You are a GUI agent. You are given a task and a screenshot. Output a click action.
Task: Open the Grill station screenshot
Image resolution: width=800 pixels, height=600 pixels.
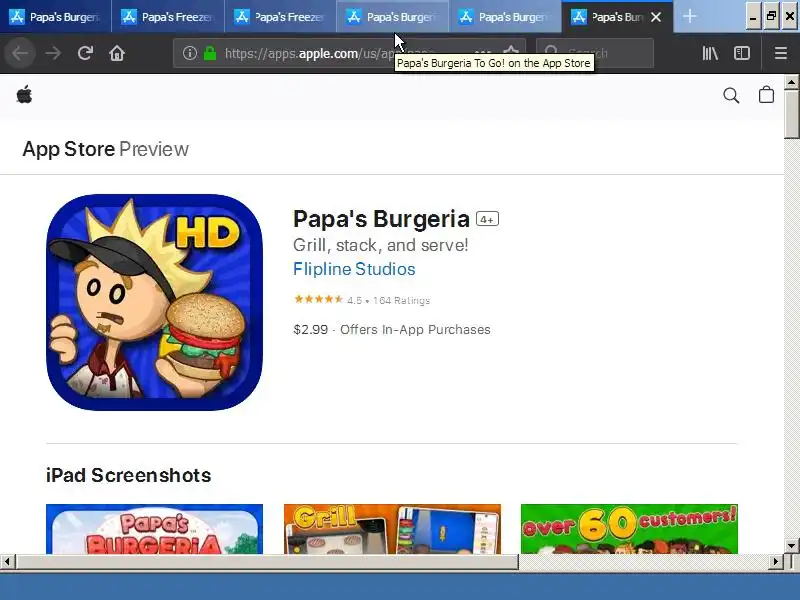tap(392, 529)
